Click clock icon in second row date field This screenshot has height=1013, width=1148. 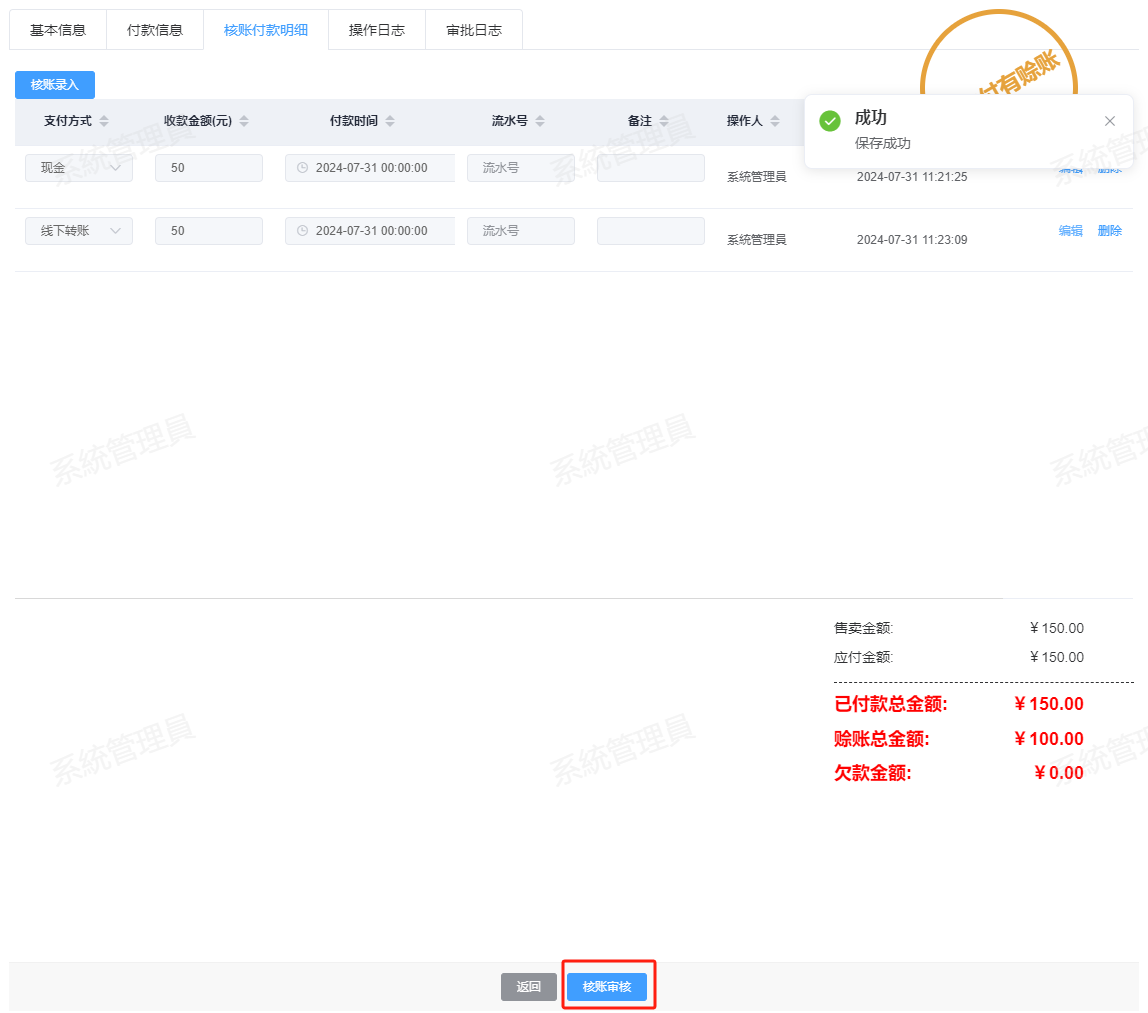(302, 231)
